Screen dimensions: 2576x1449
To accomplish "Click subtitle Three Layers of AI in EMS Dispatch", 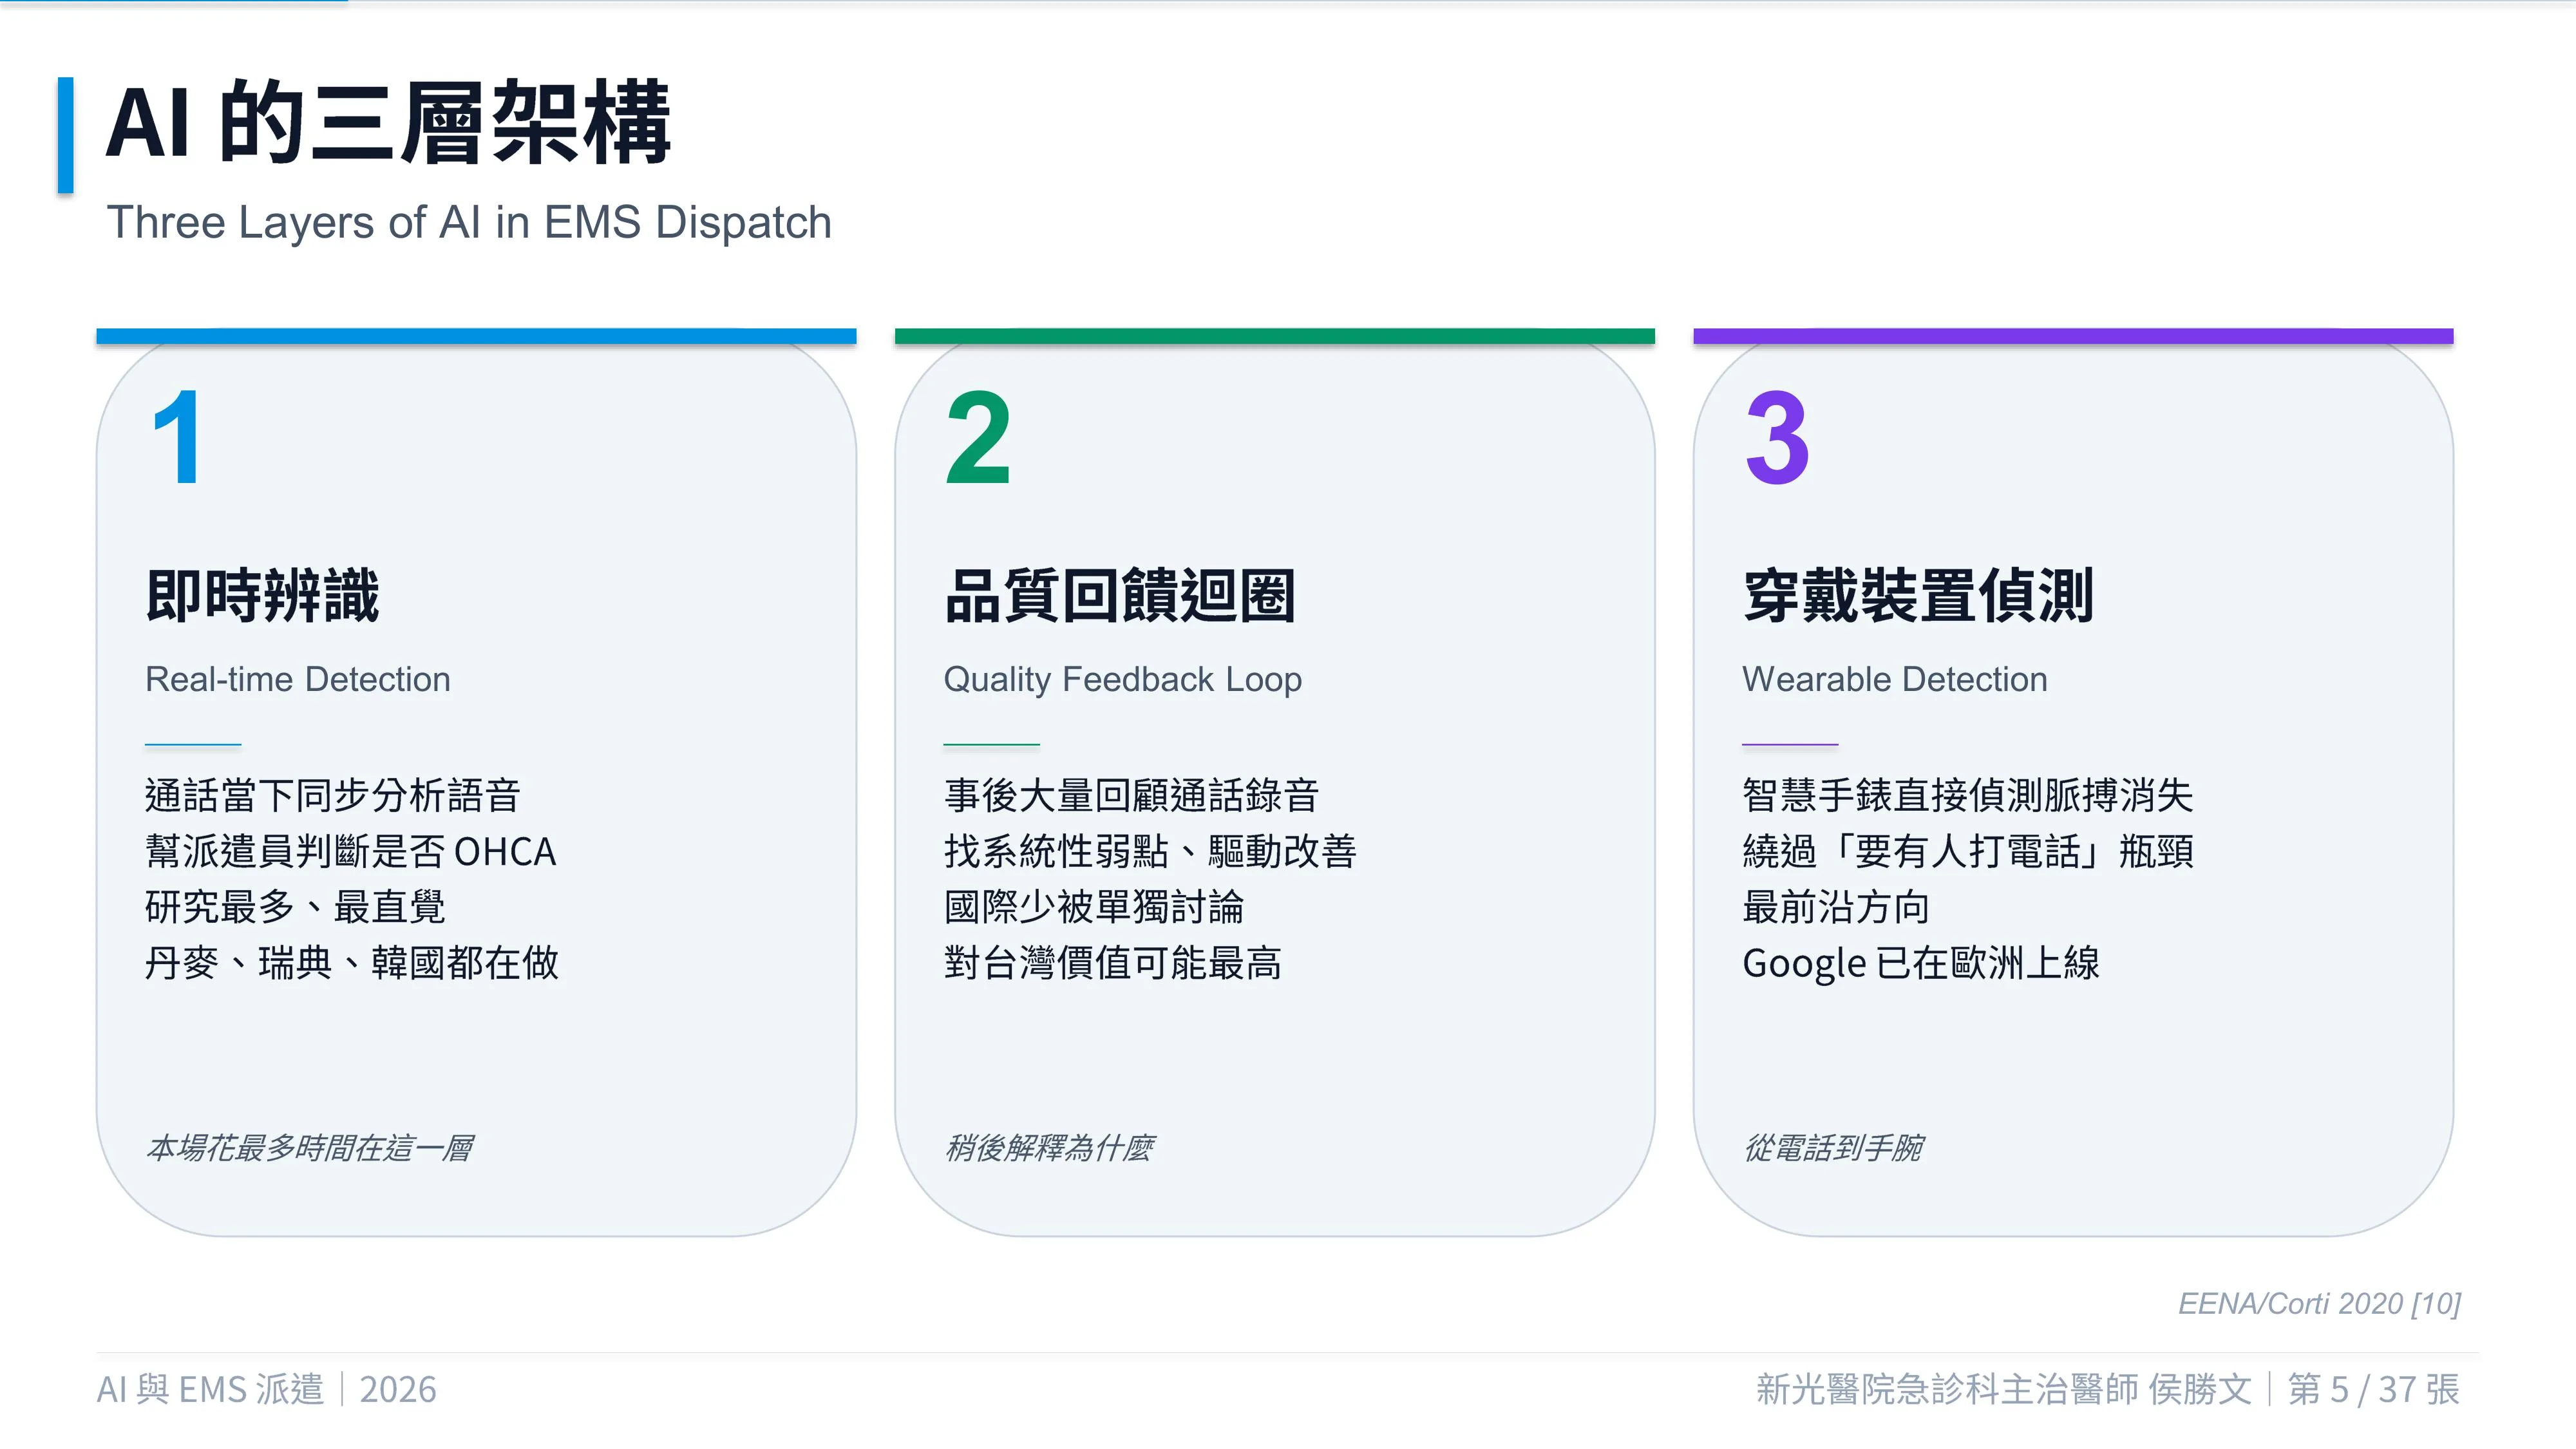I will pos(469,222).
